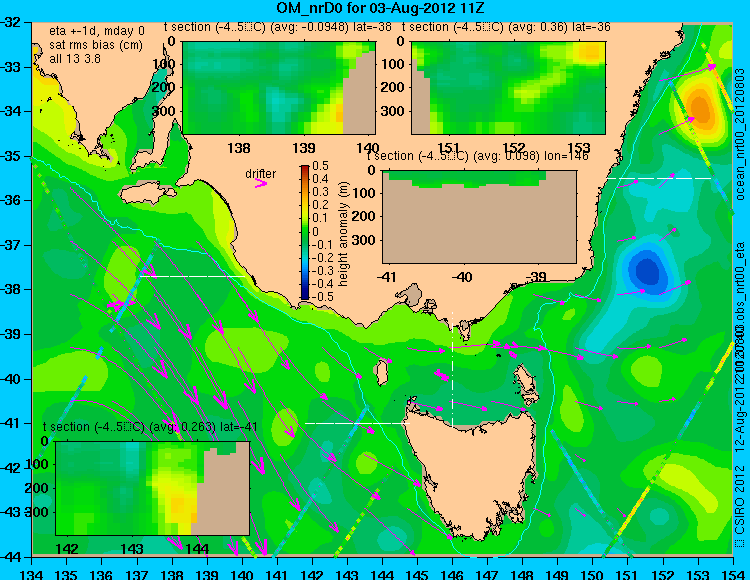Open the lat=-38 temperature section inset

click(x=279, y=88)
